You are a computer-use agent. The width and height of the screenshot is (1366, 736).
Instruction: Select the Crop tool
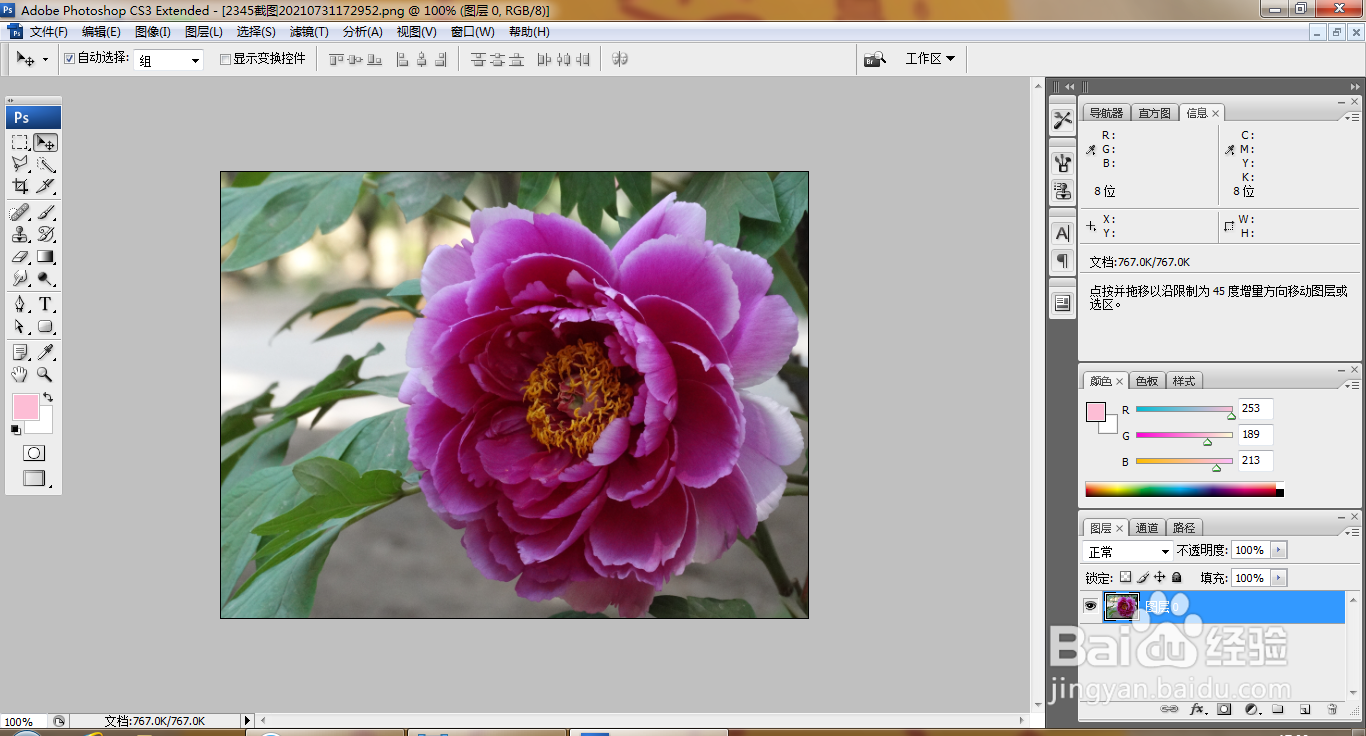pos(20,186)
